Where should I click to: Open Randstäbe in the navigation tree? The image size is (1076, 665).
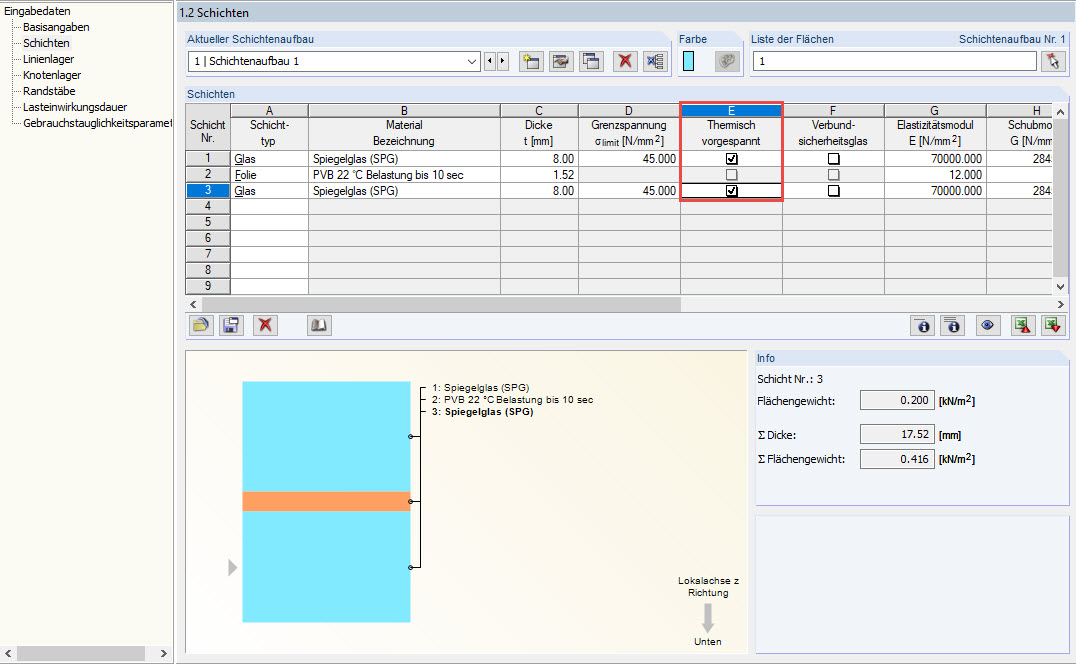49,91
